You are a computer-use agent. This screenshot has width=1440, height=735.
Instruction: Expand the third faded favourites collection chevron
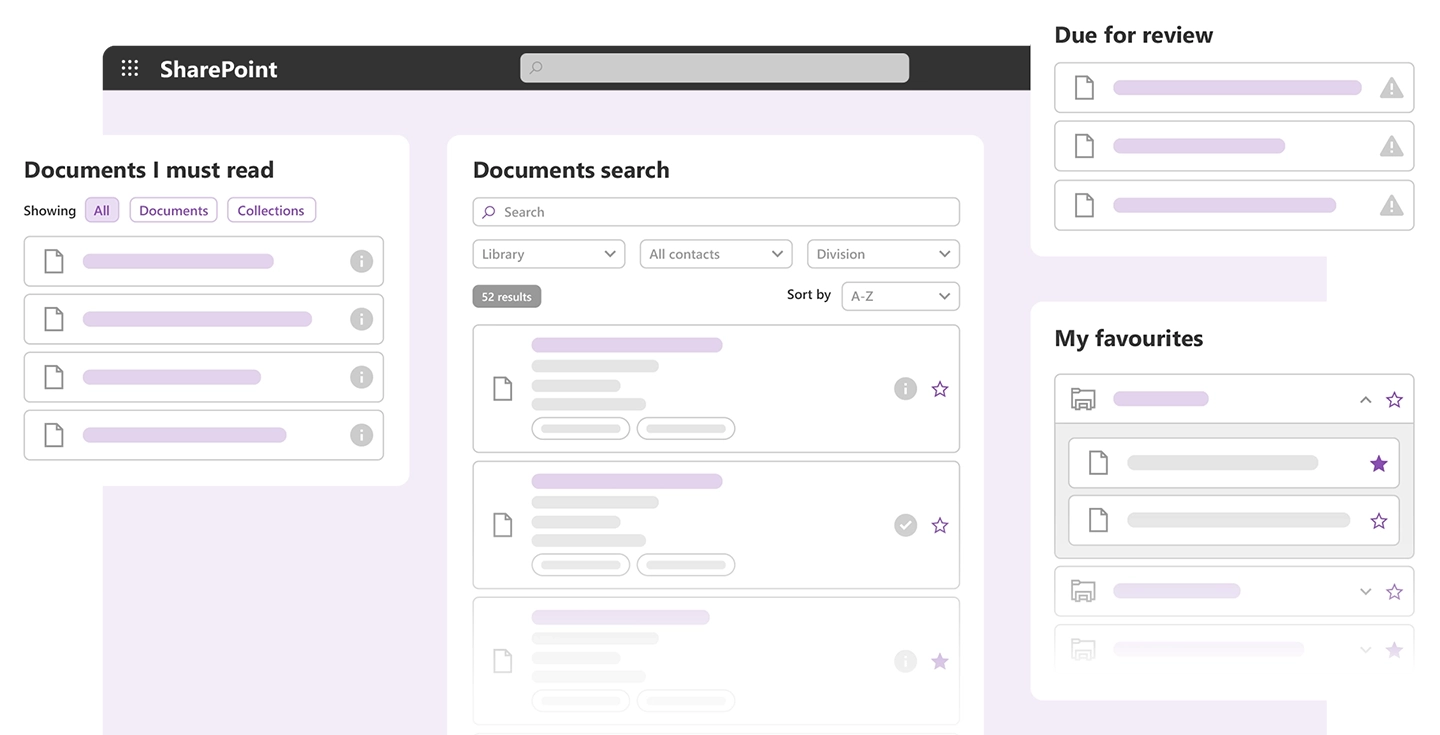[1365, 650]
